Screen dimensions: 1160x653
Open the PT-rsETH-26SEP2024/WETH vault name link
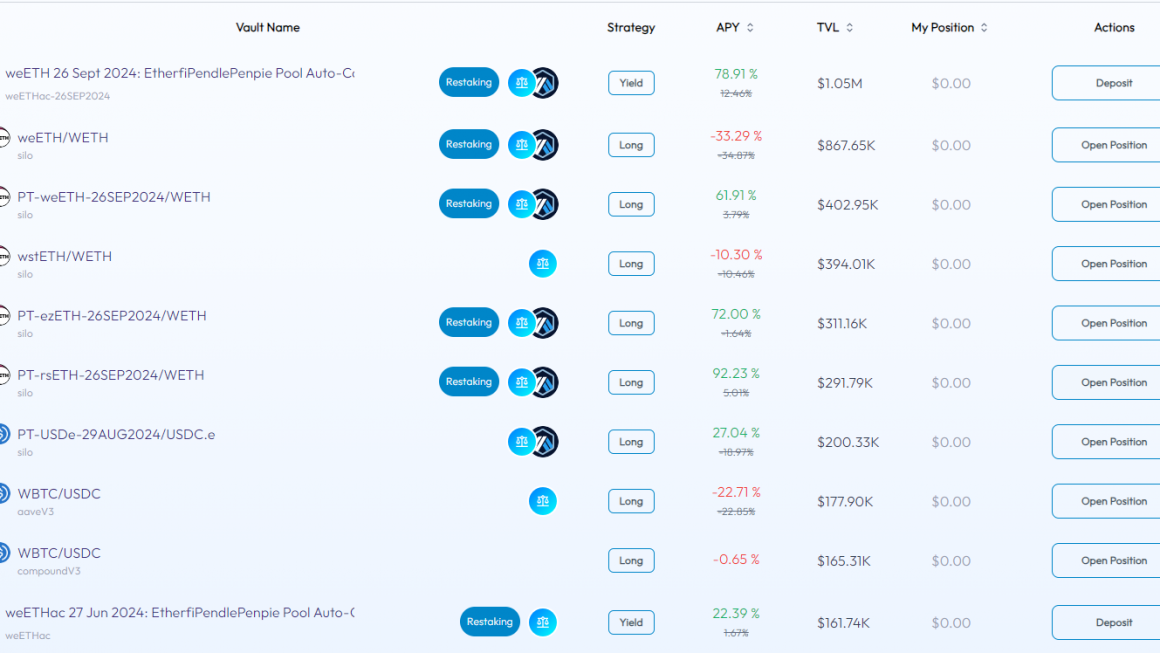[111, 375]
